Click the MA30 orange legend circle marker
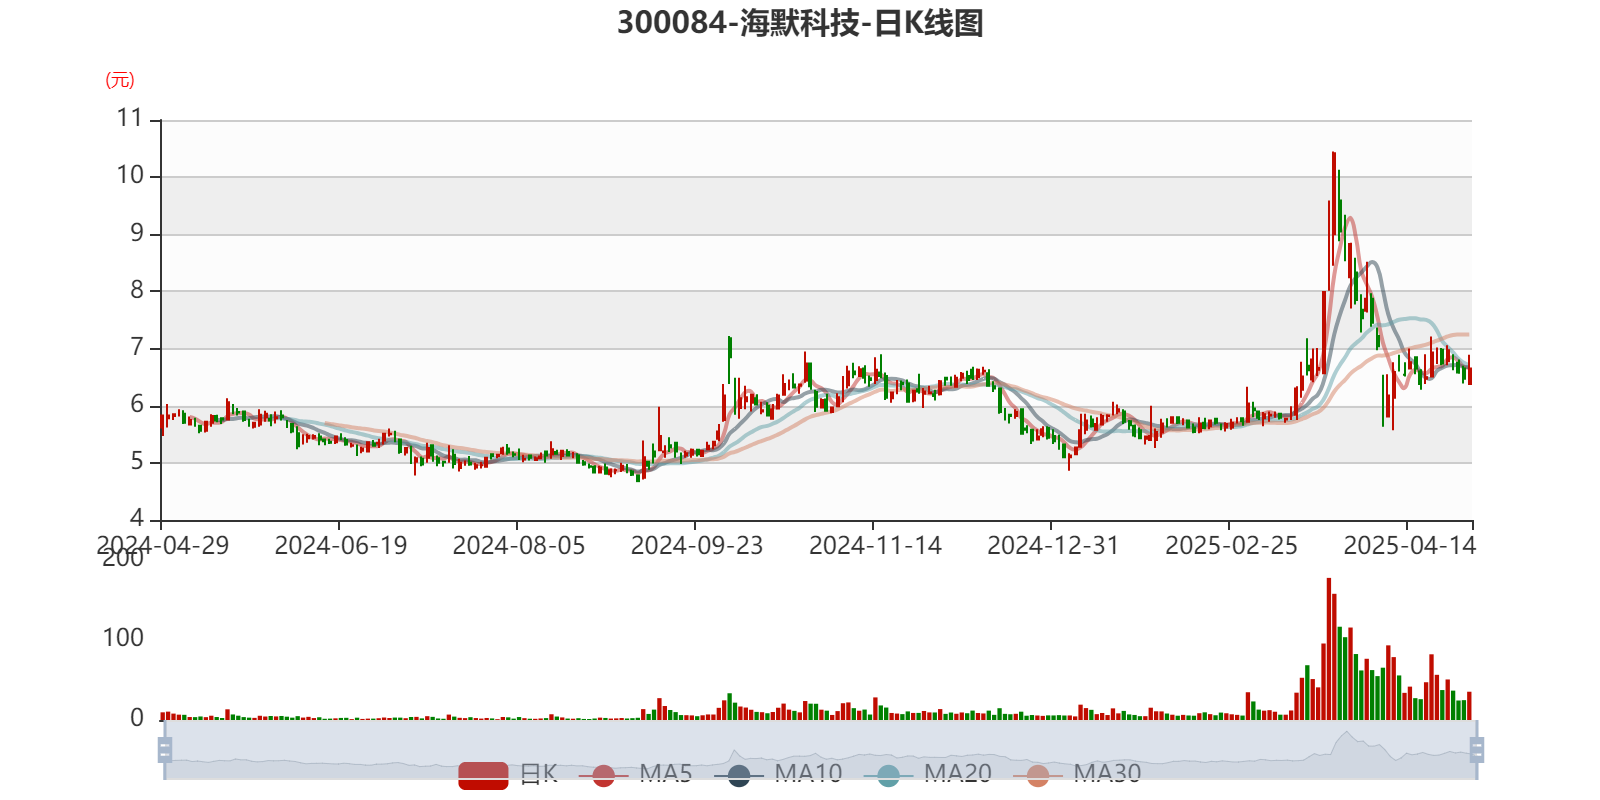 click(x=1038, y=775)
